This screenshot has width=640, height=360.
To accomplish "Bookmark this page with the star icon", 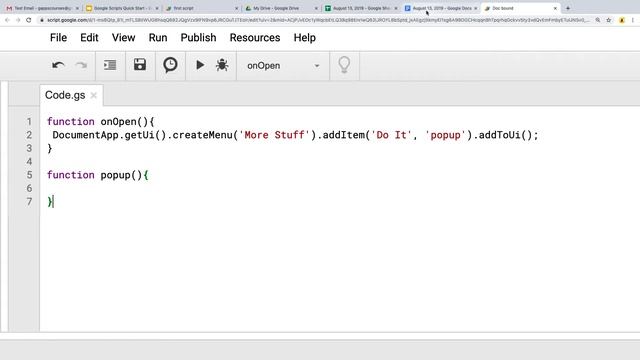I will pos(609,20).
